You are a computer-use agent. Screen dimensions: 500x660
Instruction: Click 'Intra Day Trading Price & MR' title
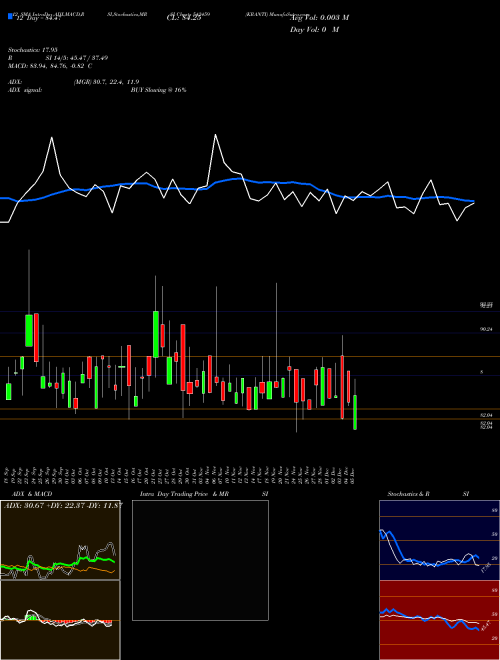point(184,494)
